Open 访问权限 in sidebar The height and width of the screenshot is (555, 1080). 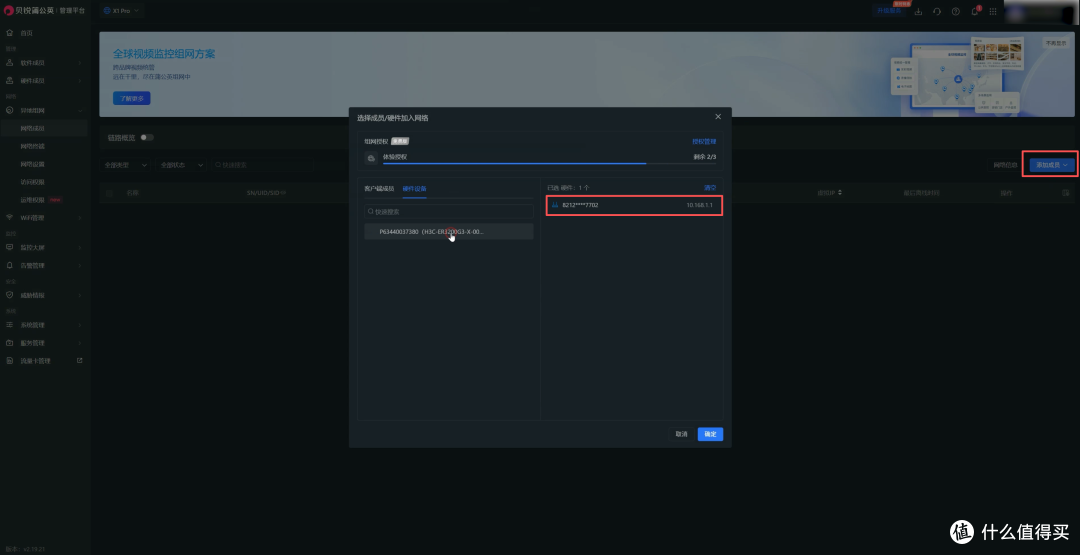coord(32,182)
